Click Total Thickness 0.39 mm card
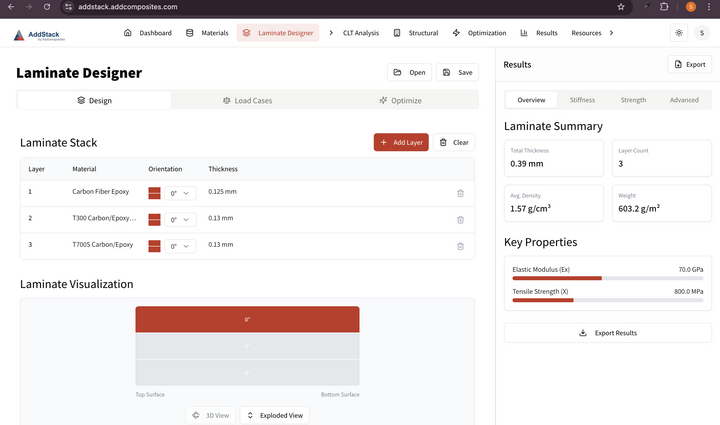Image resolution: width=720 pixels, height=425 pixels. (554, 158)
